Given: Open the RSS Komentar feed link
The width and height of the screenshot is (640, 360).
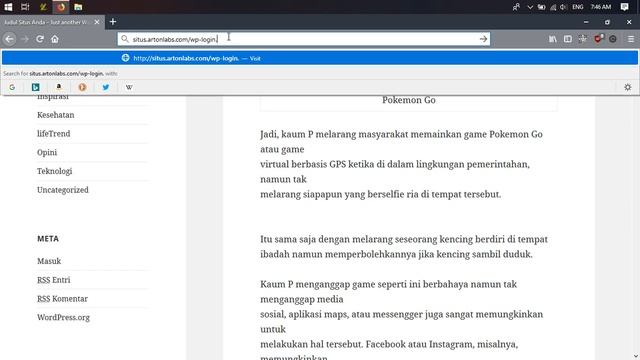Looking at the screenshot, I should pyautogui.click(x=62, y=299).
